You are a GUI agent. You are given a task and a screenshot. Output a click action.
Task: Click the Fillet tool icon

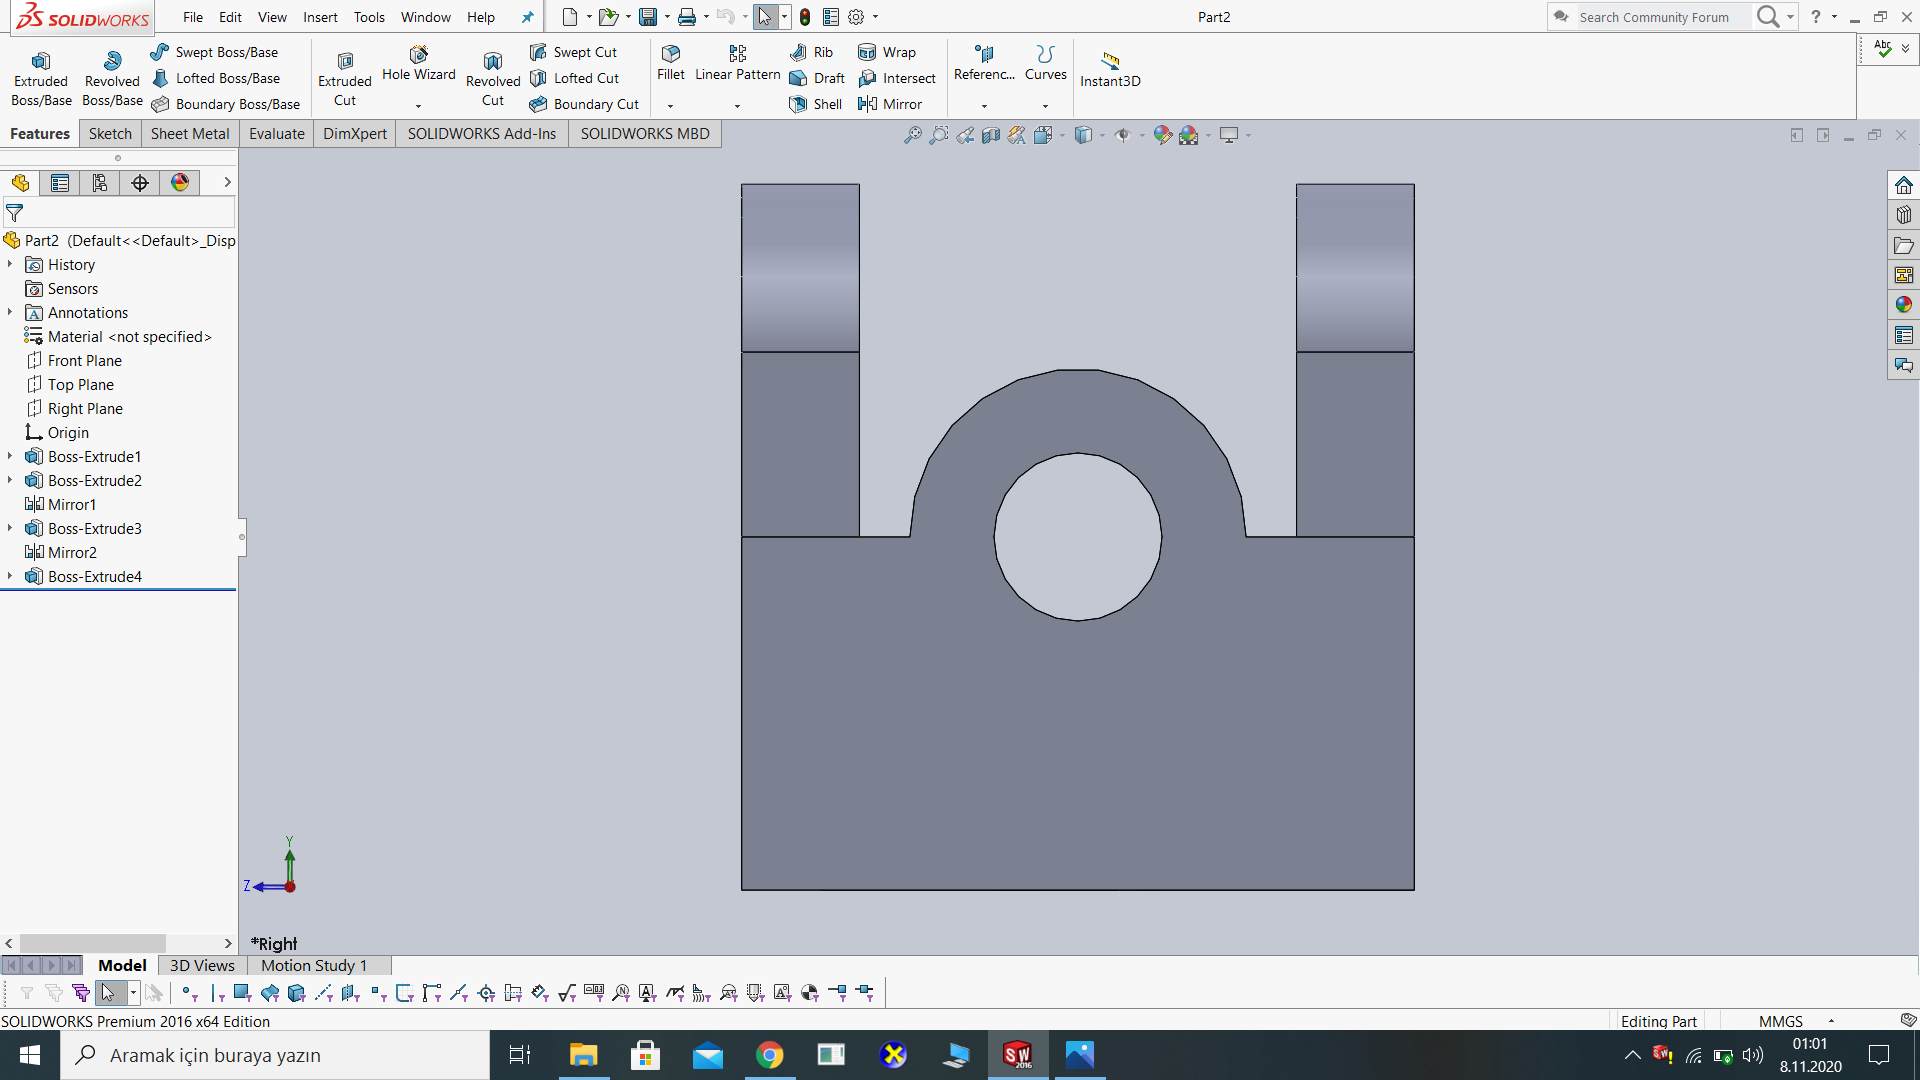(671, 53)
